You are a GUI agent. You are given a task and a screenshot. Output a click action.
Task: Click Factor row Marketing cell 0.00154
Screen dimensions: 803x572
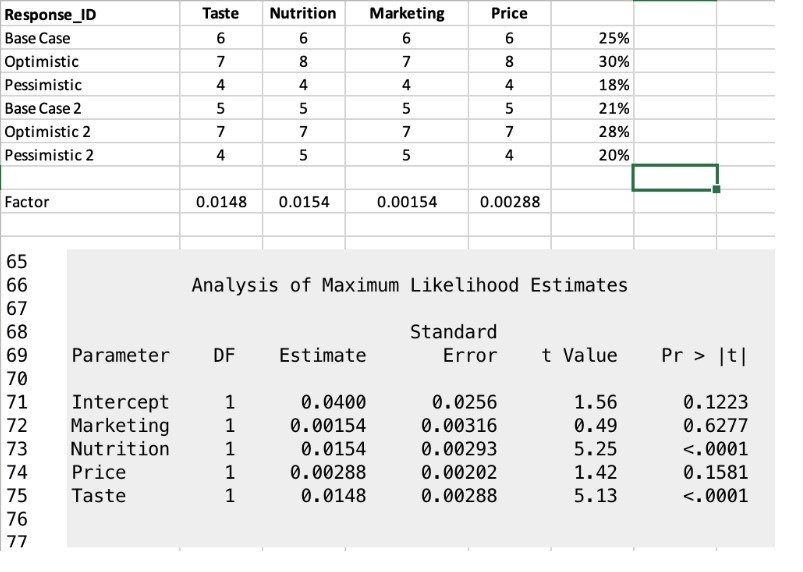(407, 202)
